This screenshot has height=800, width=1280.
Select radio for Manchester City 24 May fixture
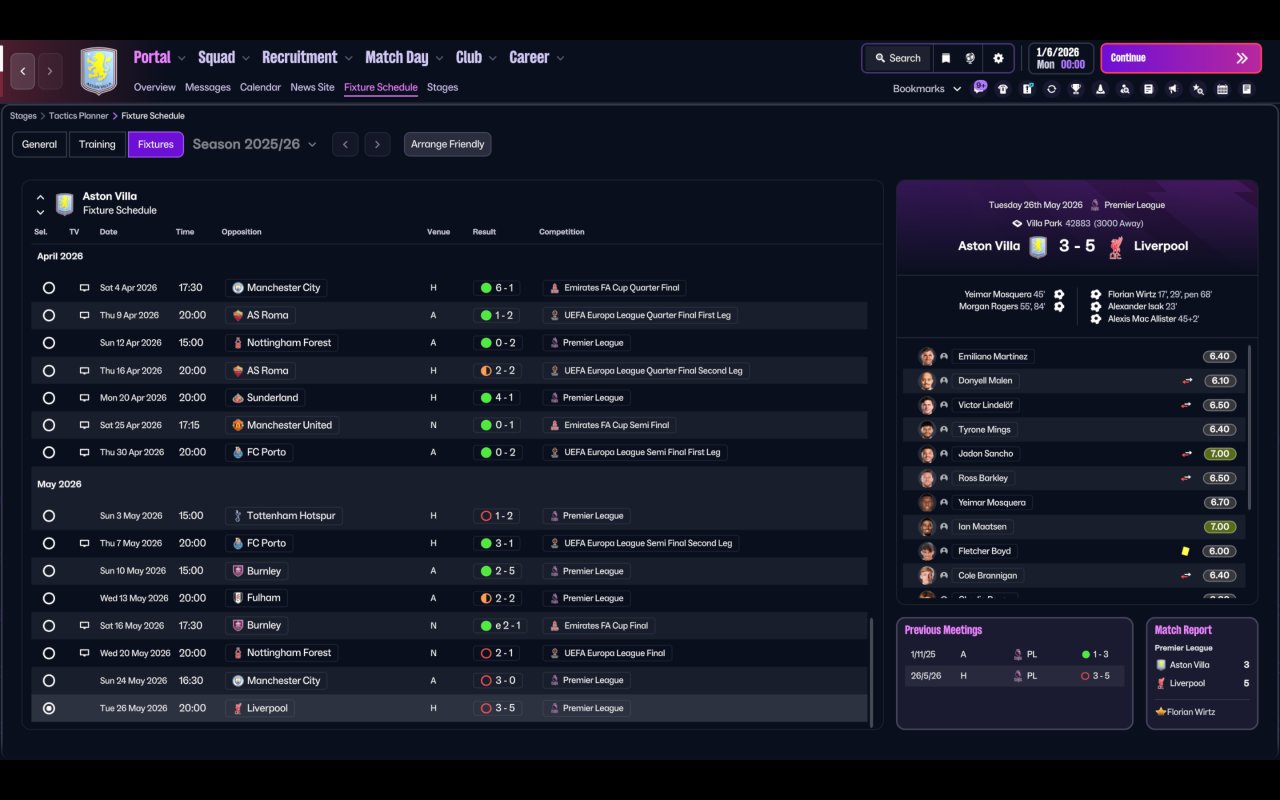tap(49, 681)
